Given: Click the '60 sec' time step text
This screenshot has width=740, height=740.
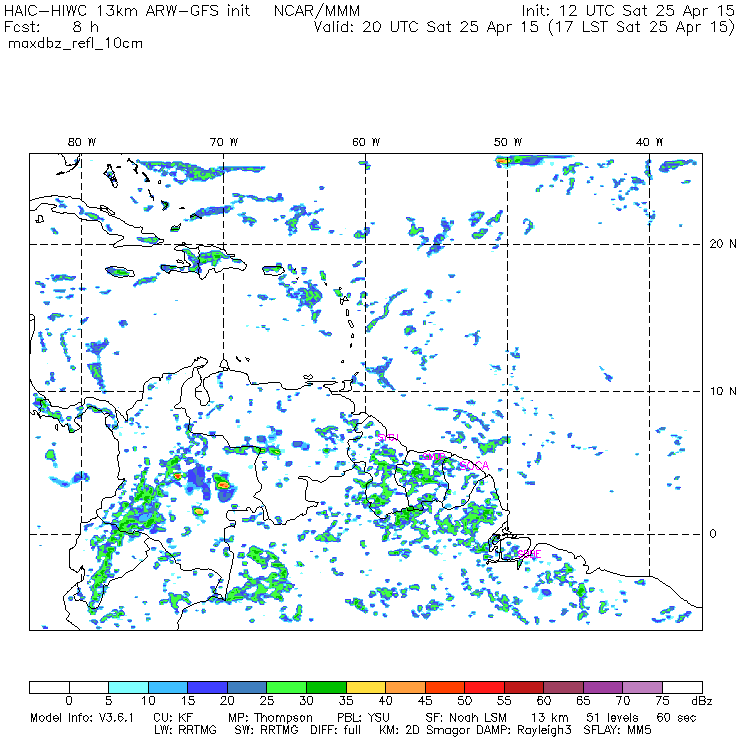Looking at the screenshot, I should click(x=676, y=718).
